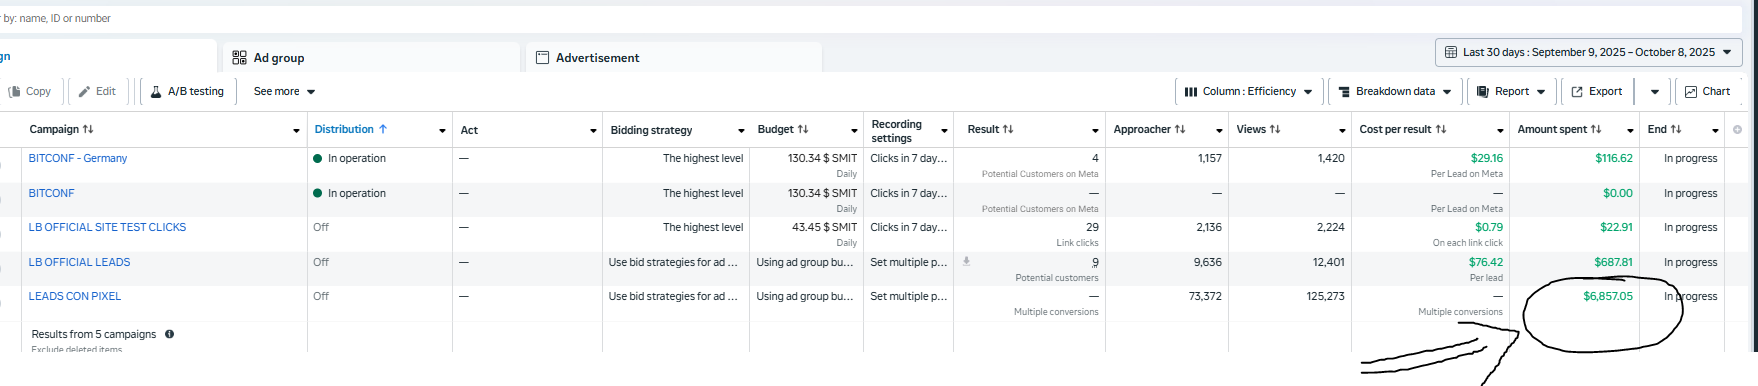Sort by Views using sort arrows
This screenshot has width=1758, height=386.
(x=1275, y=129)
